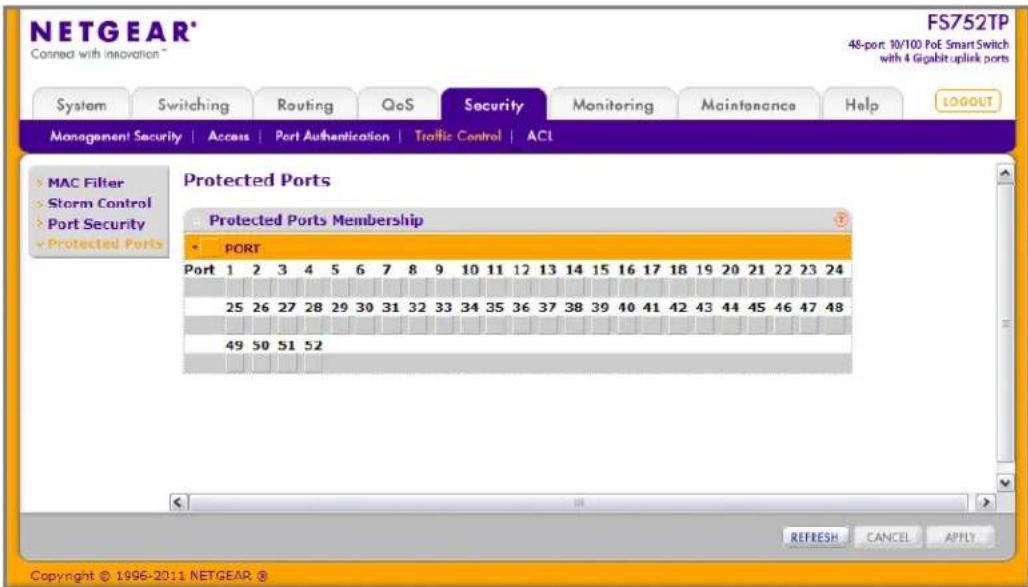Open MAC Filter in sidebar
The image size is (1028, 587).
tap(85, 183)
